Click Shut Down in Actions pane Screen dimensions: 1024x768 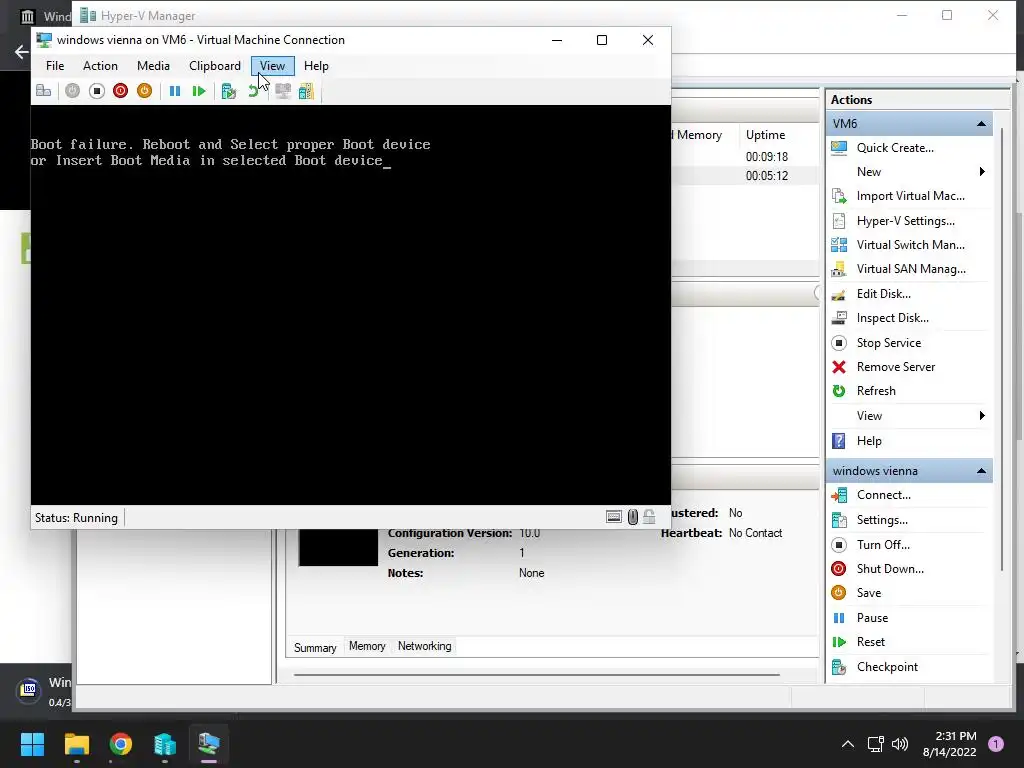890,569
